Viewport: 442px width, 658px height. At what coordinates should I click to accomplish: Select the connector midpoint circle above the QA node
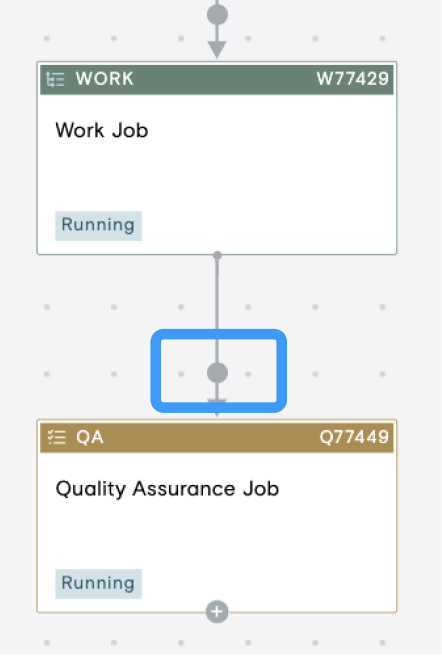coord(217,373)
